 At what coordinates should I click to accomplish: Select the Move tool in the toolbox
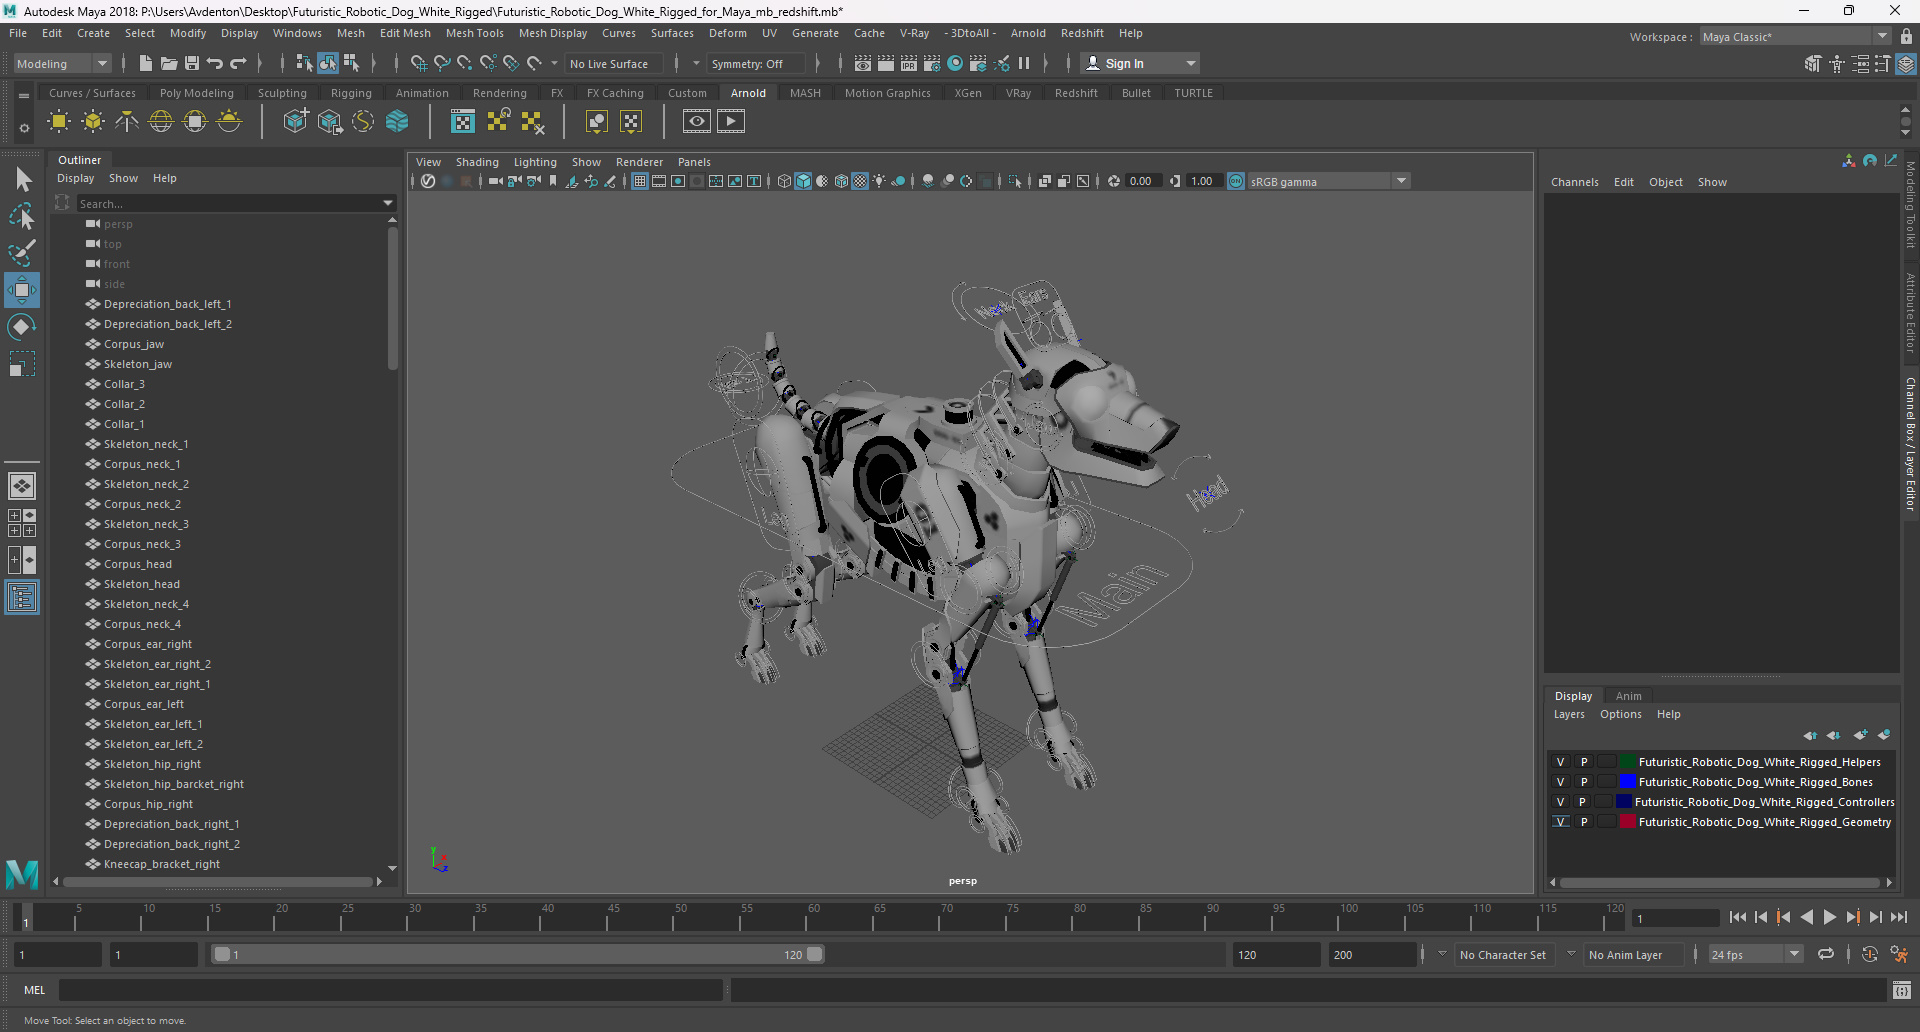22,291
